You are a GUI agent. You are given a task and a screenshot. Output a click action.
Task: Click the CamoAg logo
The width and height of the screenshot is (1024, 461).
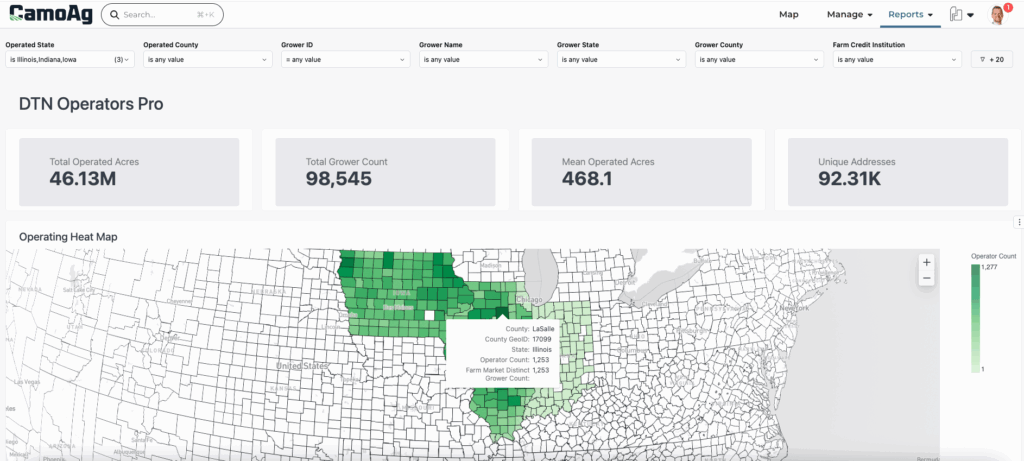50,14
